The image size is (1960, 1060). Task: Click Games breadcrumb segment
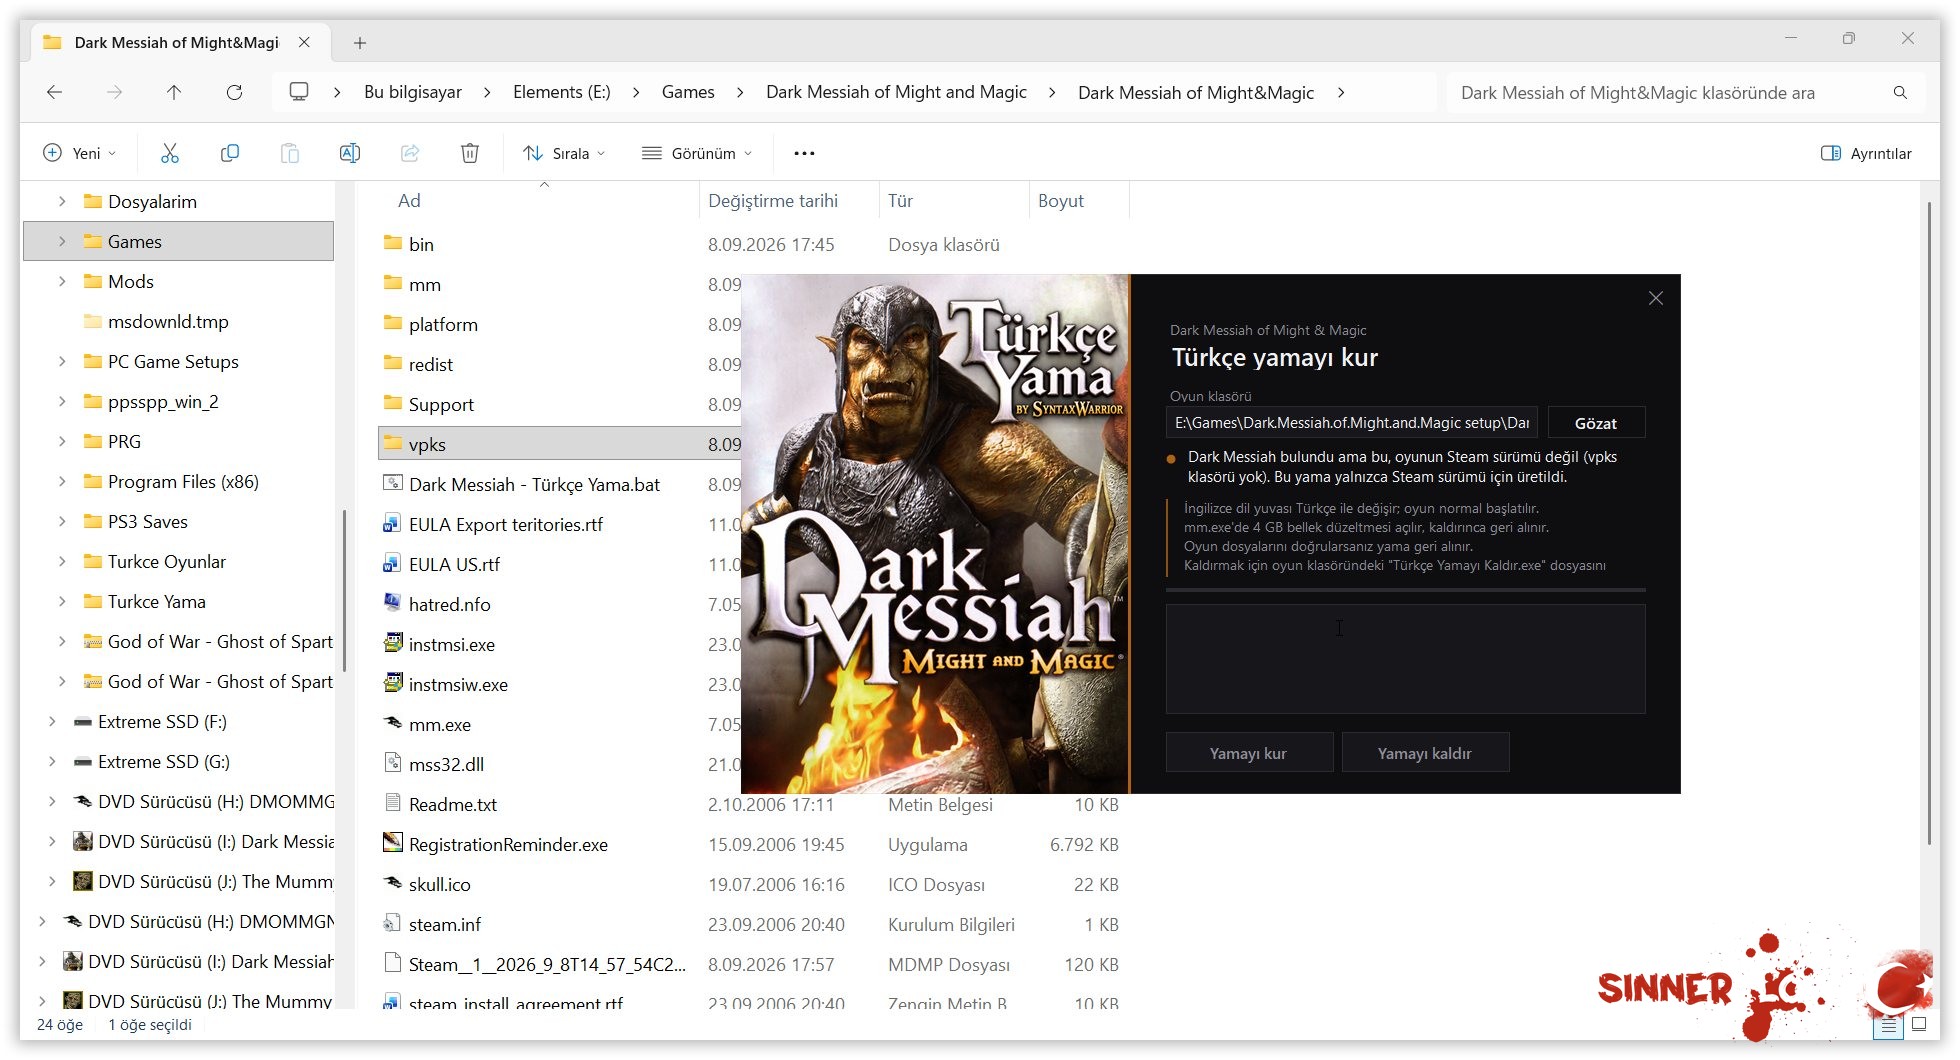[x=688, y=92]
